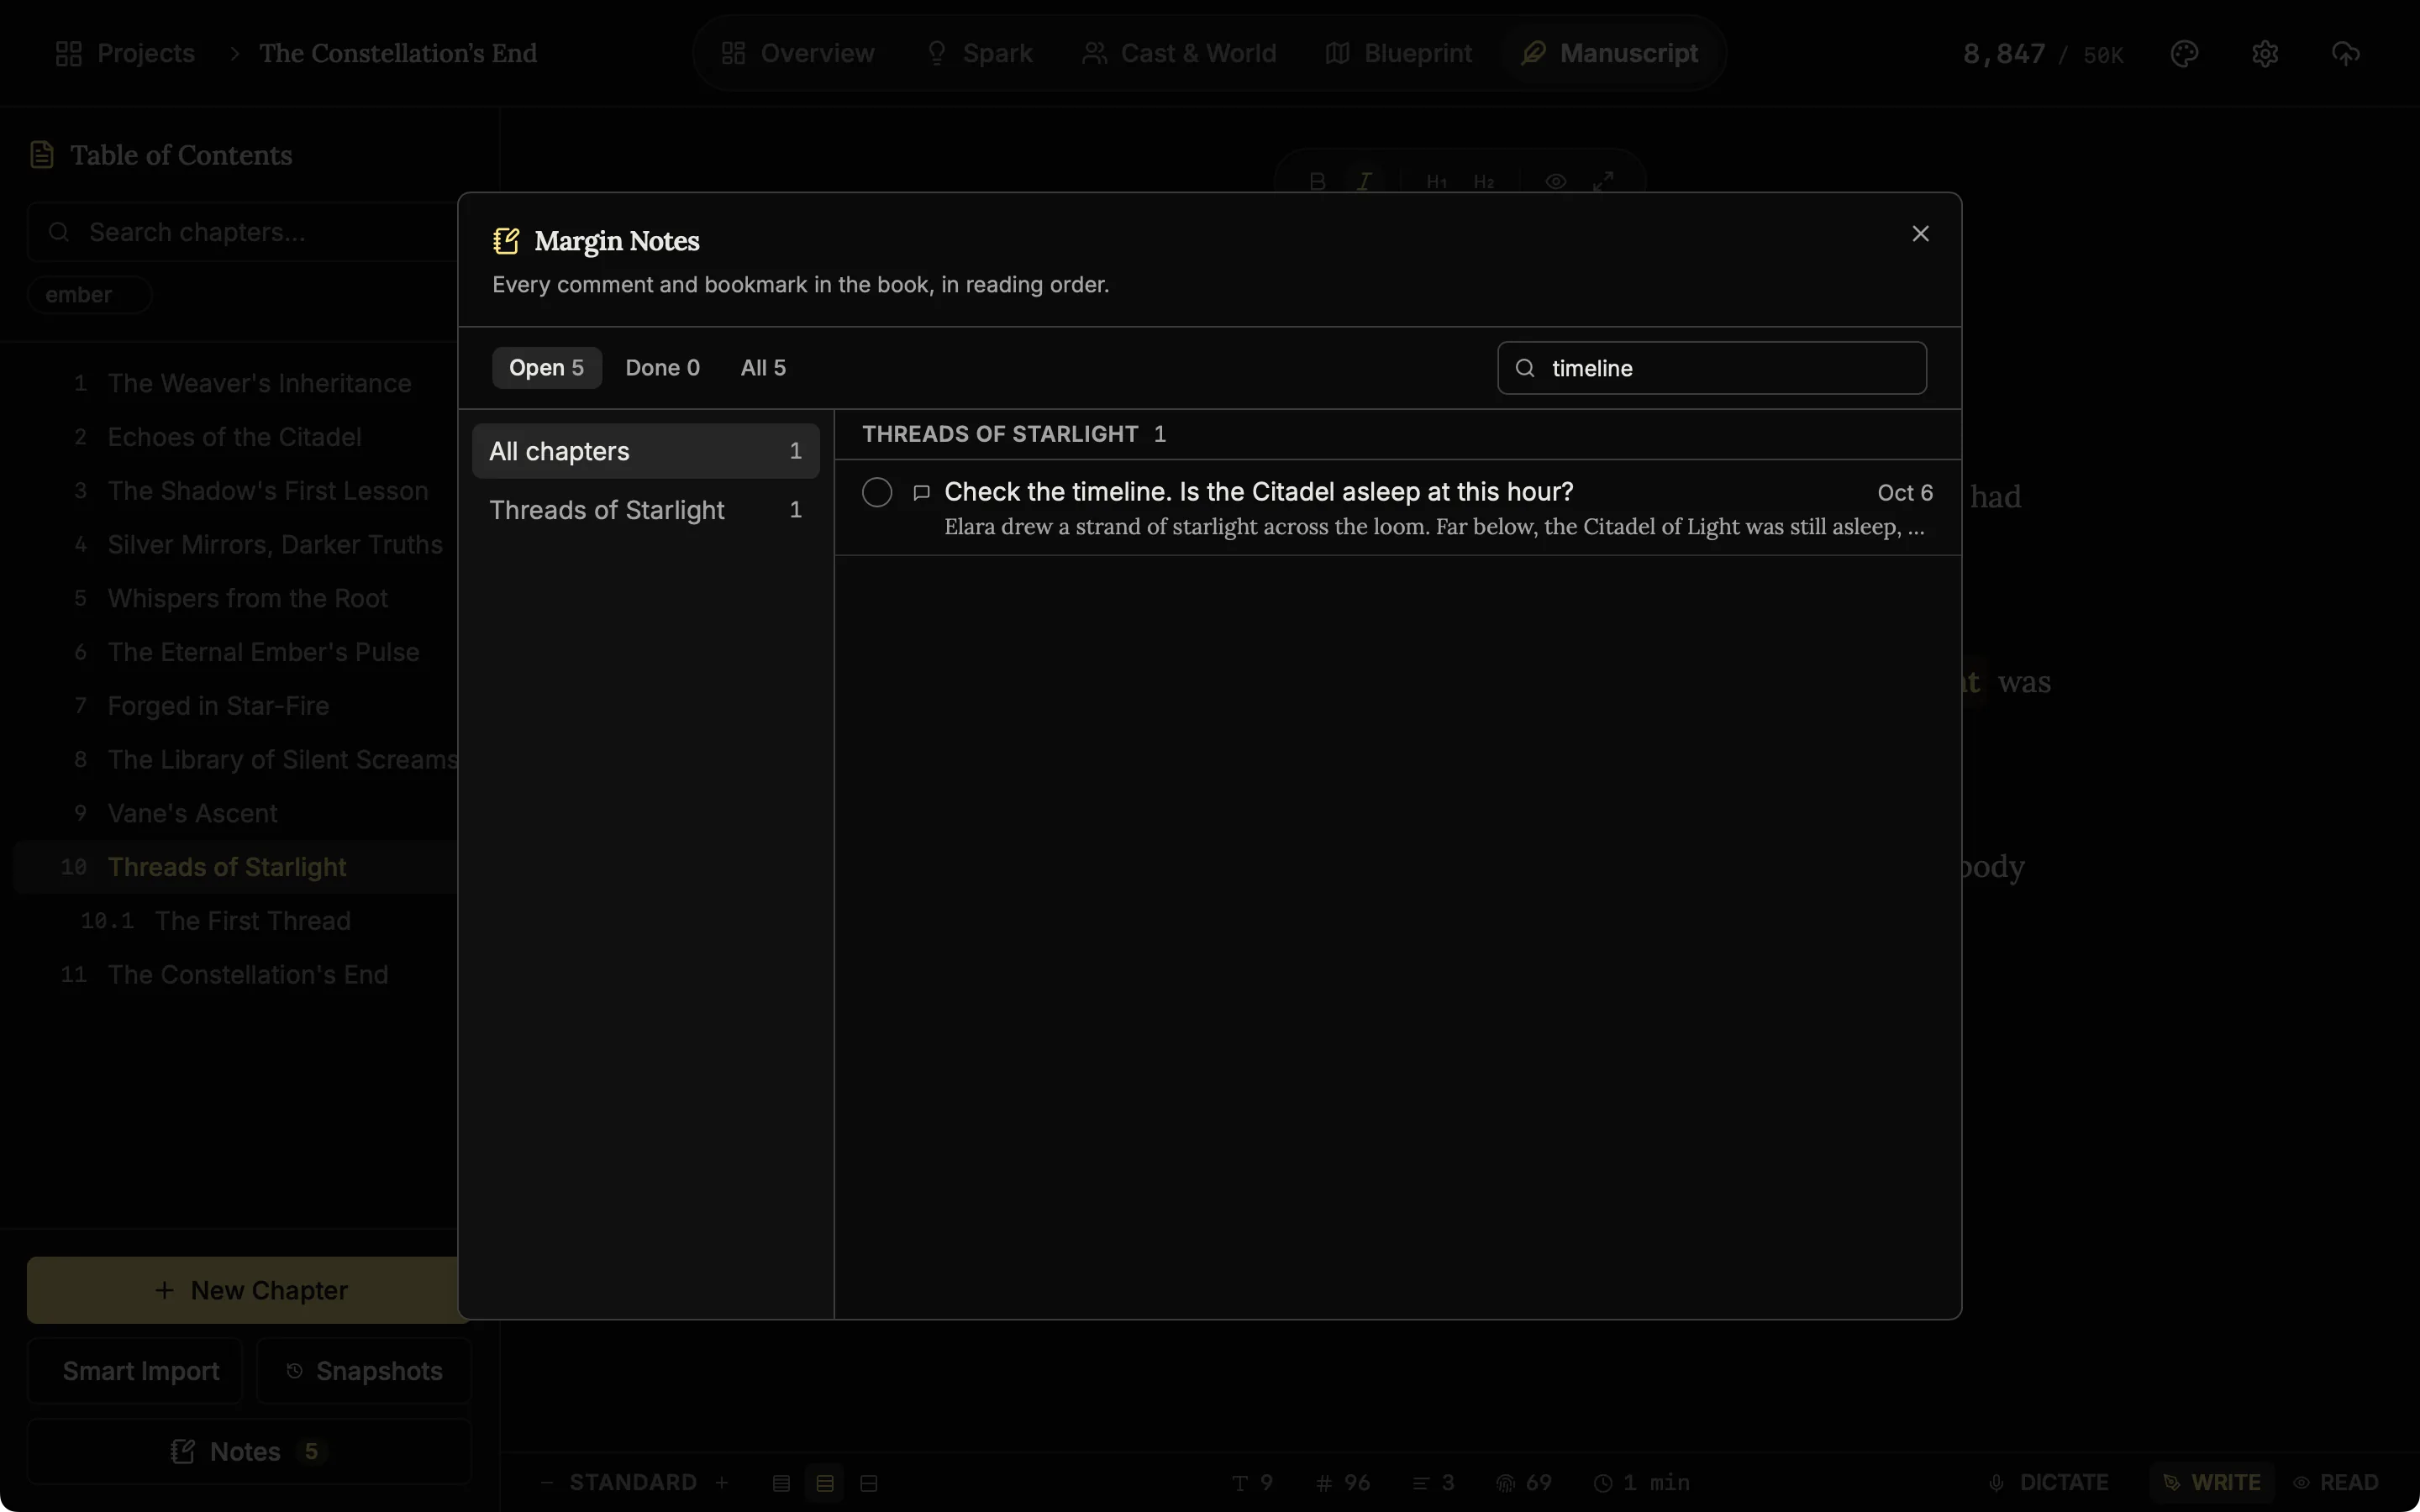
Task: Decrease text size with minus button
Action: point(546,1482)
